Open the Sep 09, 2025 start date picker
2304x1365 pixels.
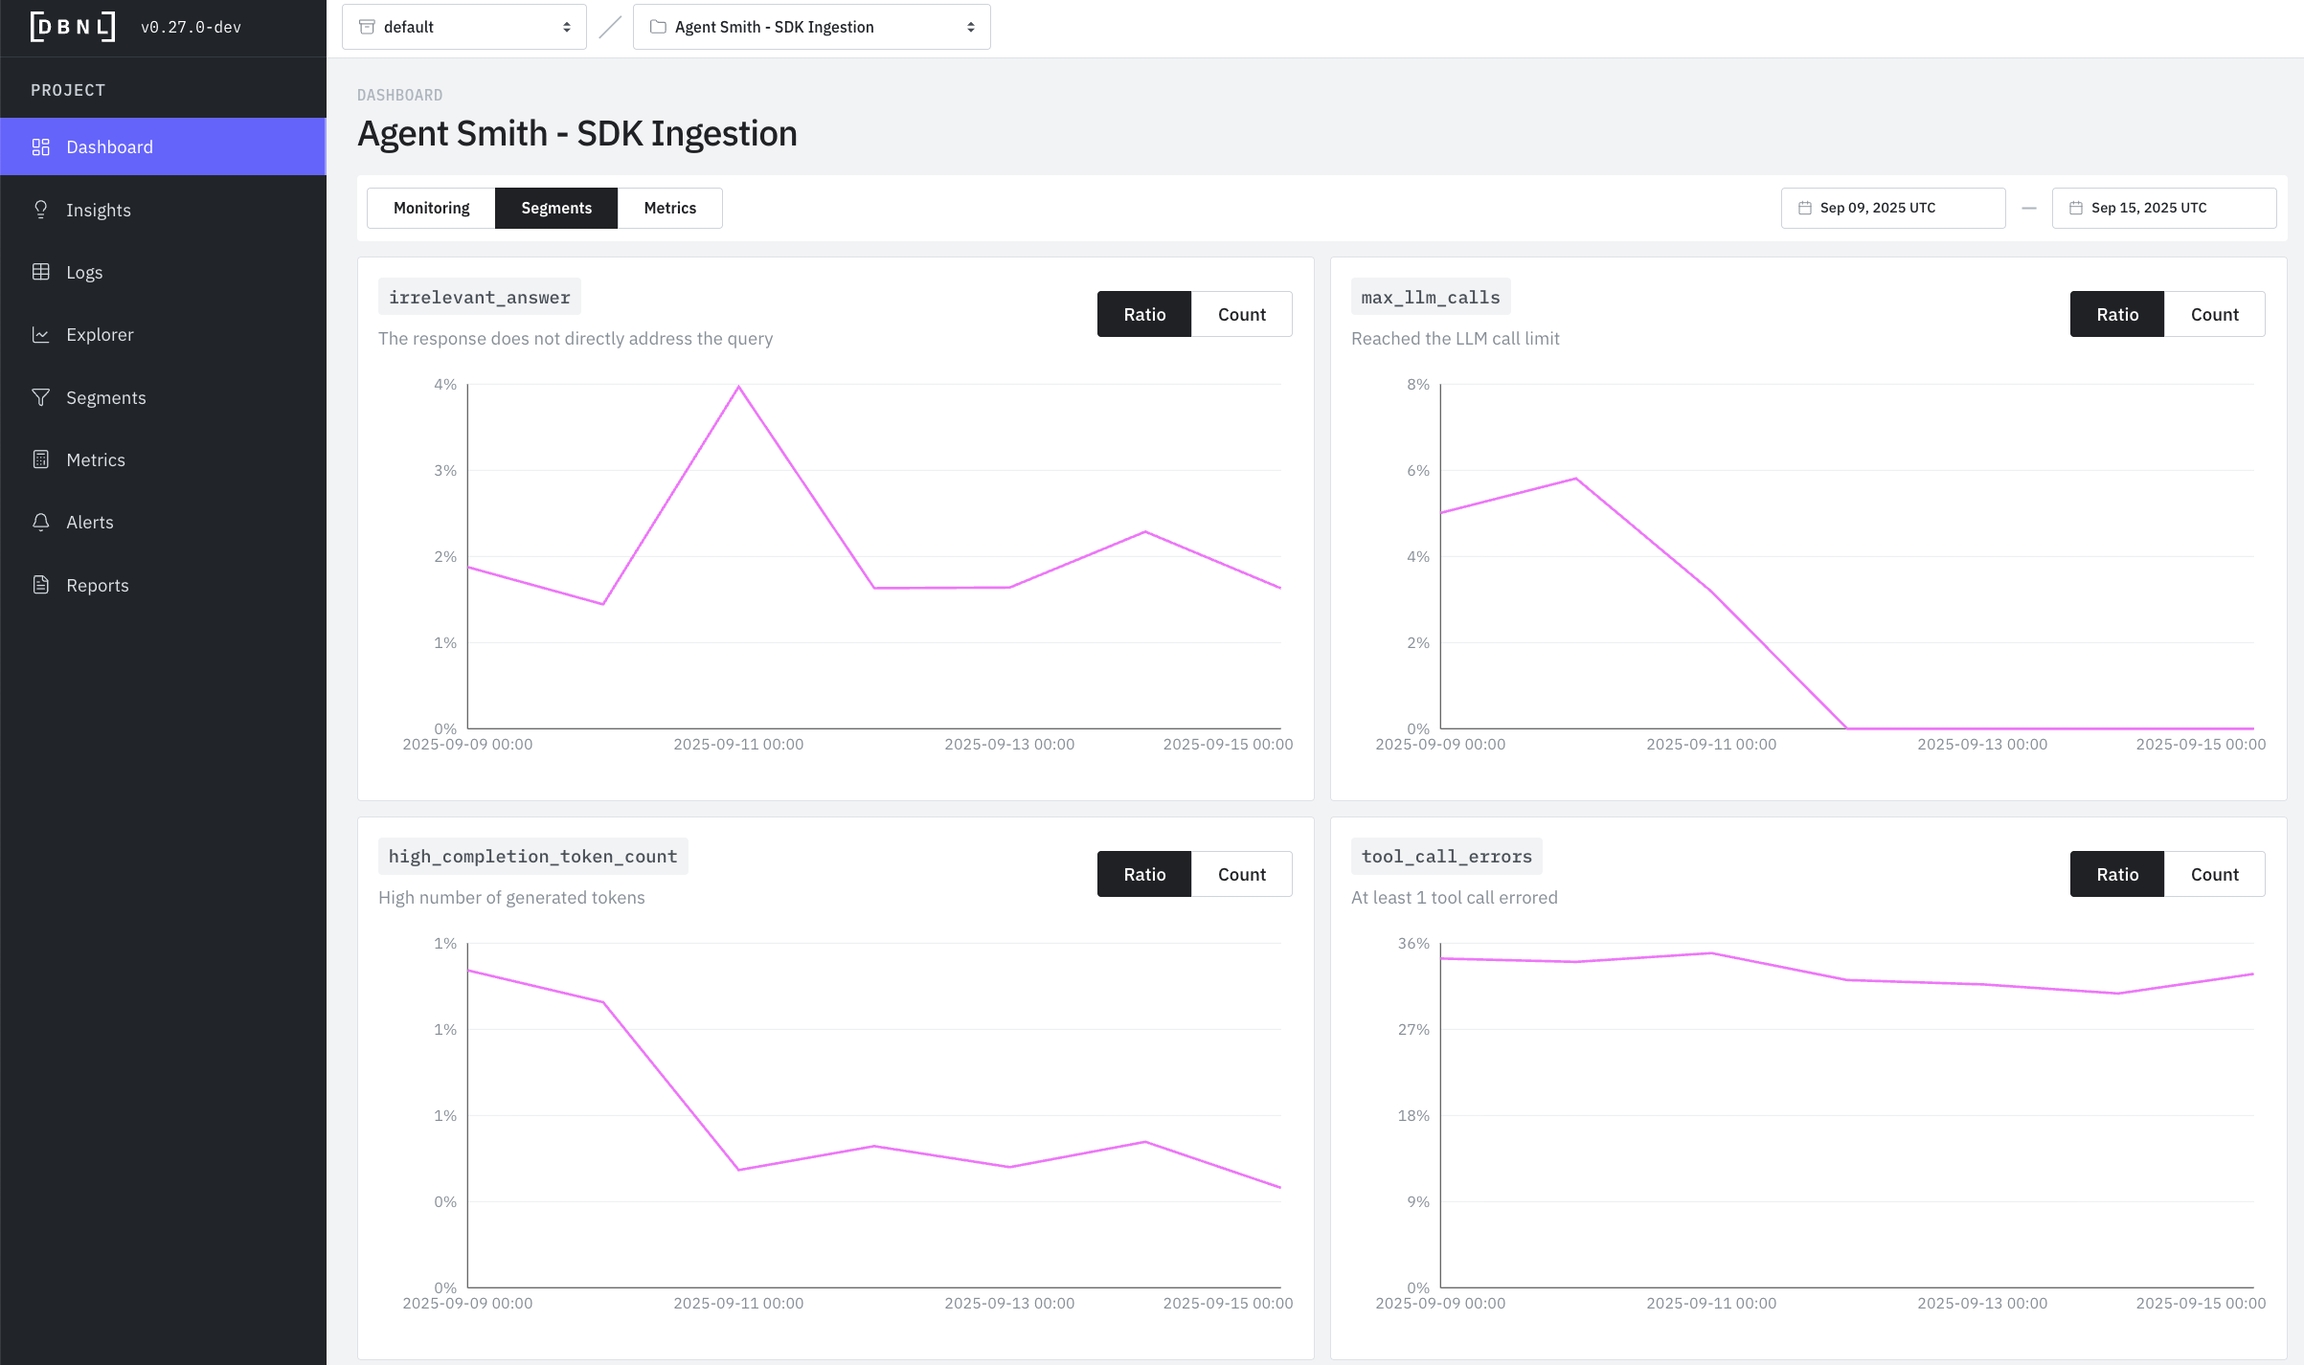pos(1892,208)
